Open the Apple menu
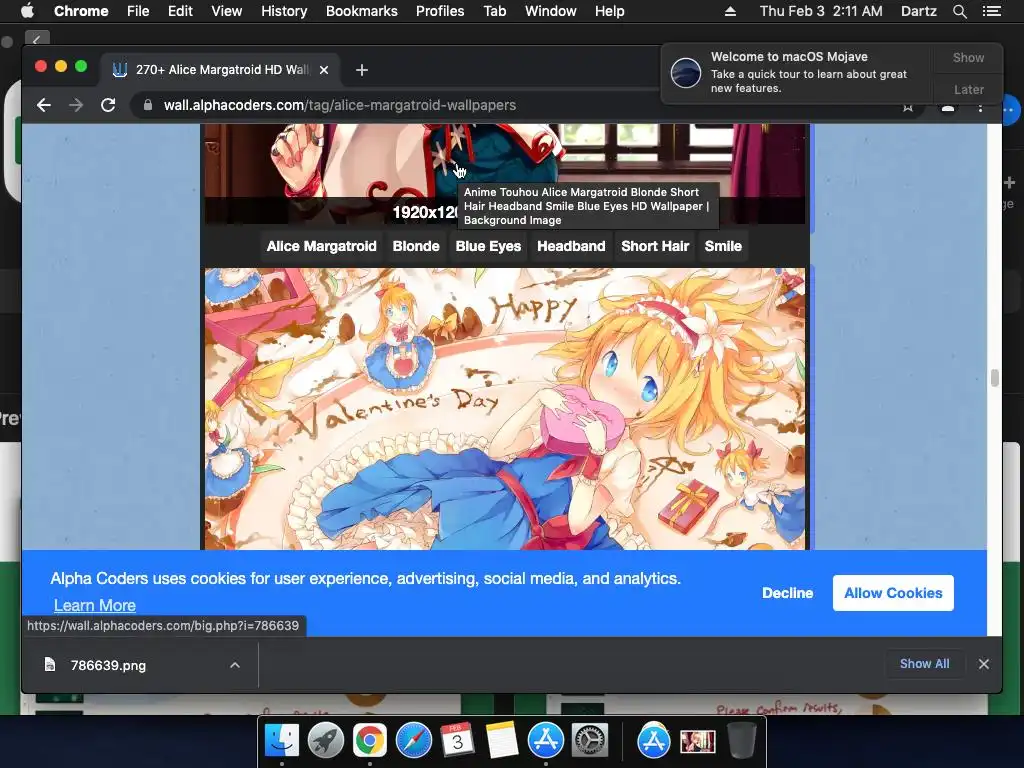This screenshot has width=1024, height=768. pyautogui.click(x=27, y=11)
